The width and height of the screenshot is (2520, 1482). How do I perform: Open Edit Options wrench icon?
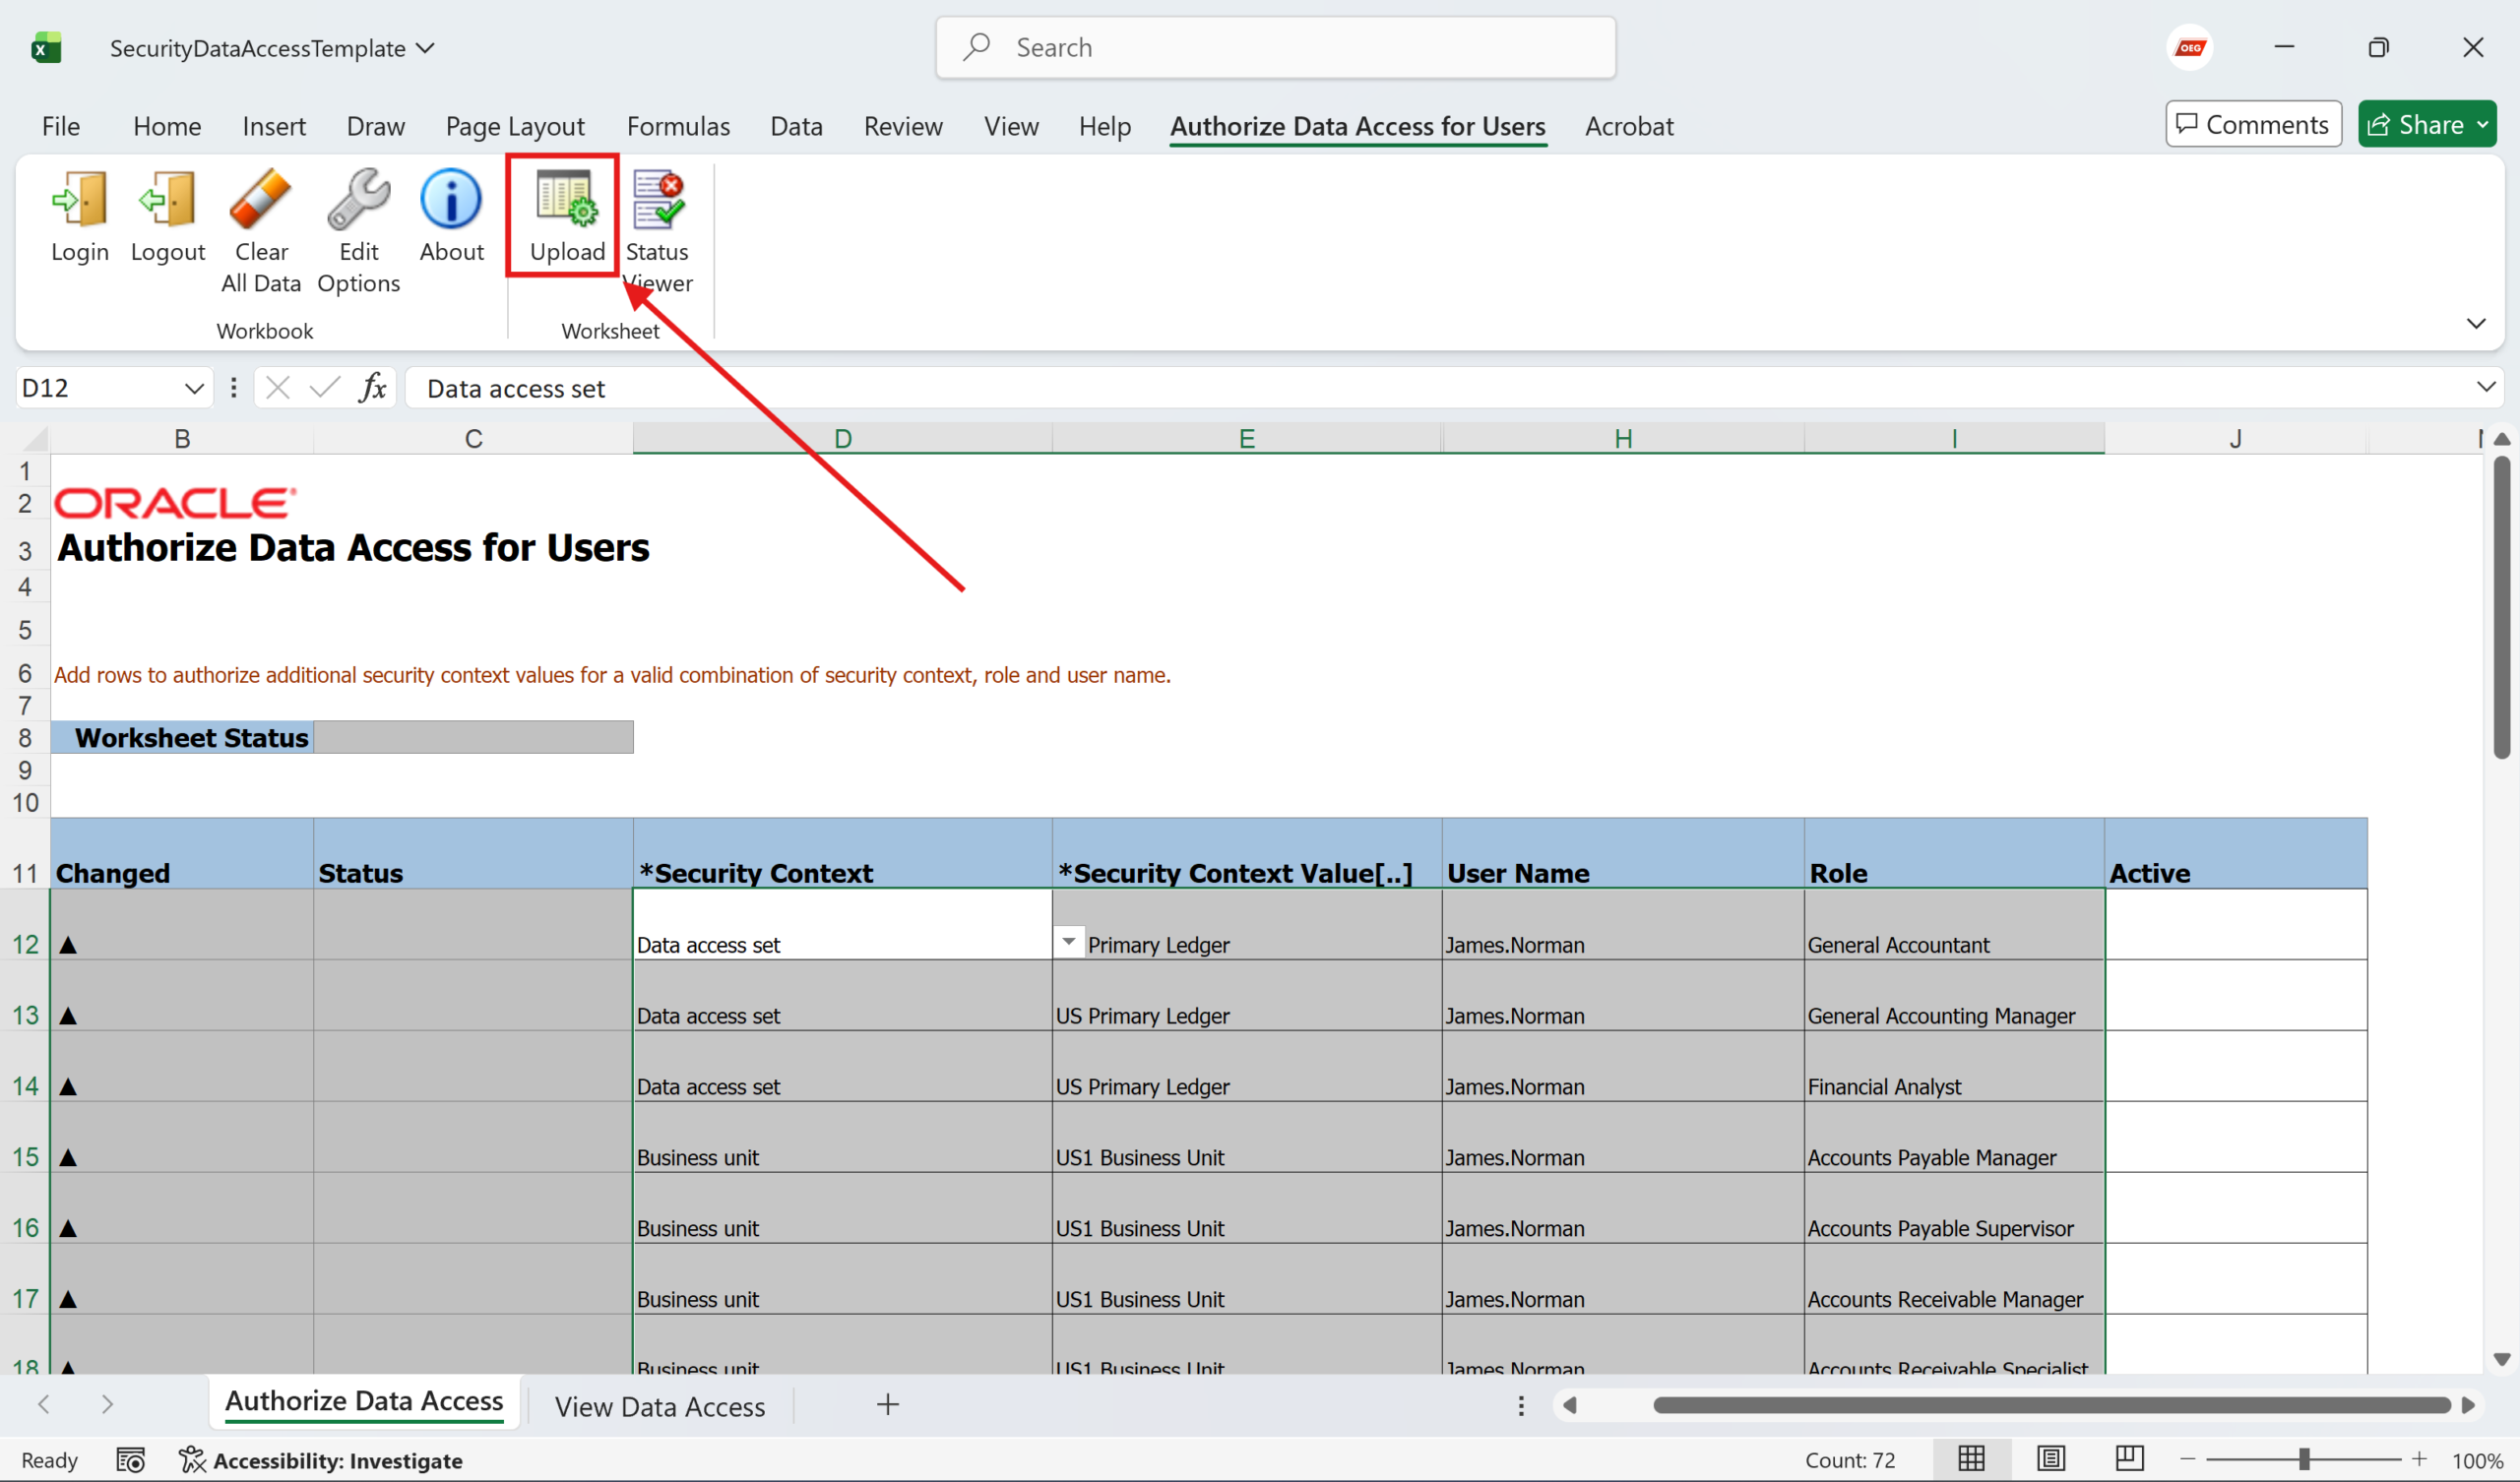pos(358,200)
